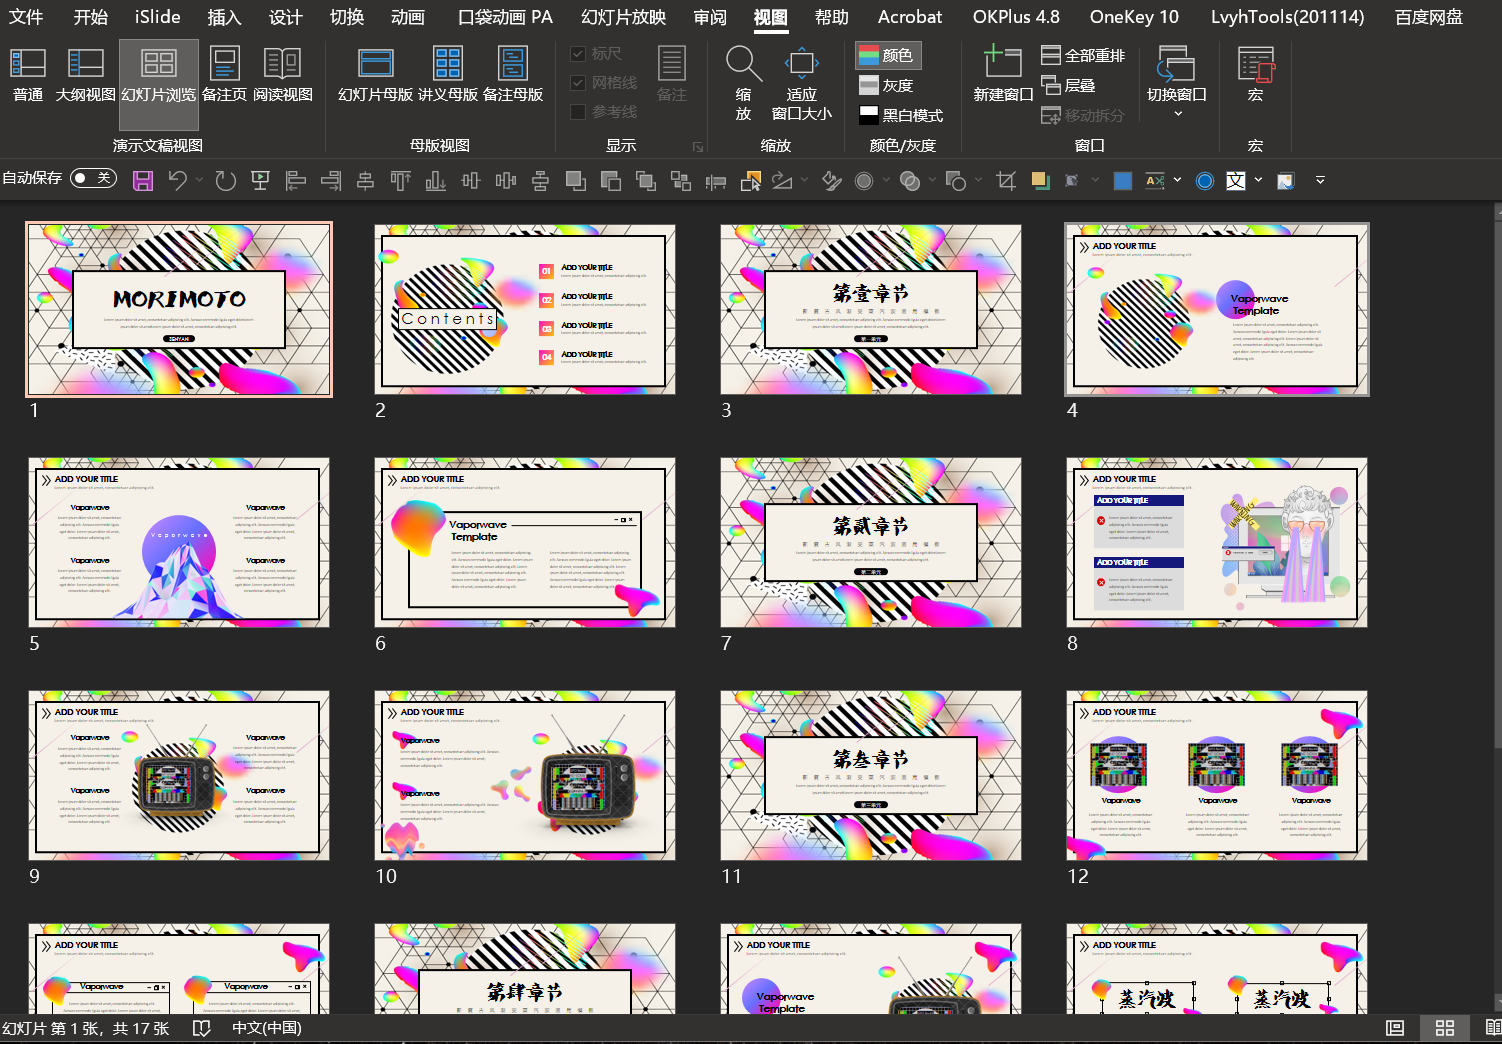Click the purple save icon
Viewport: 1502px width, 1044px height.
tap(143, 181)
